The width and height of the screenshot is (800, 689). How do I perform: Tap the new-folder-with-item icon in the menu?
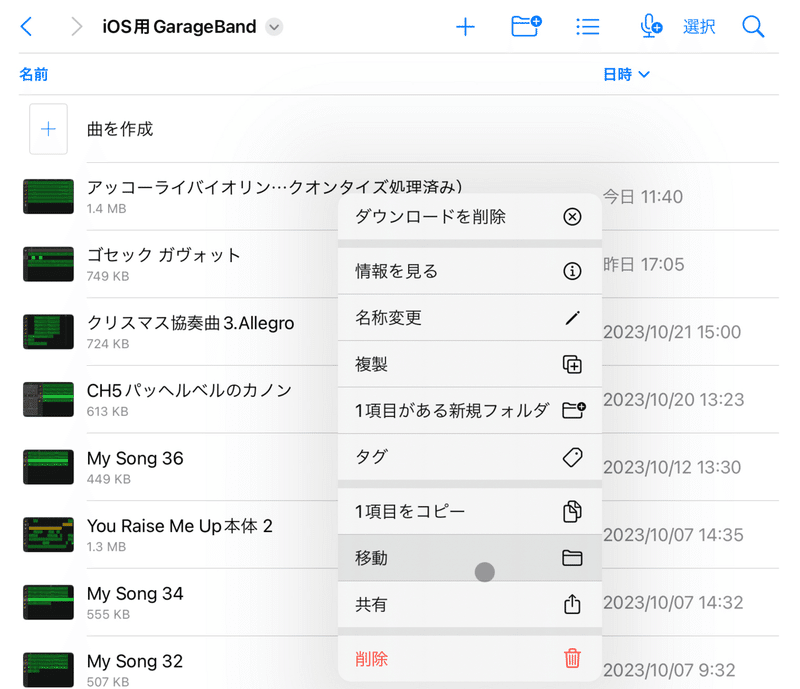(573, 410)
